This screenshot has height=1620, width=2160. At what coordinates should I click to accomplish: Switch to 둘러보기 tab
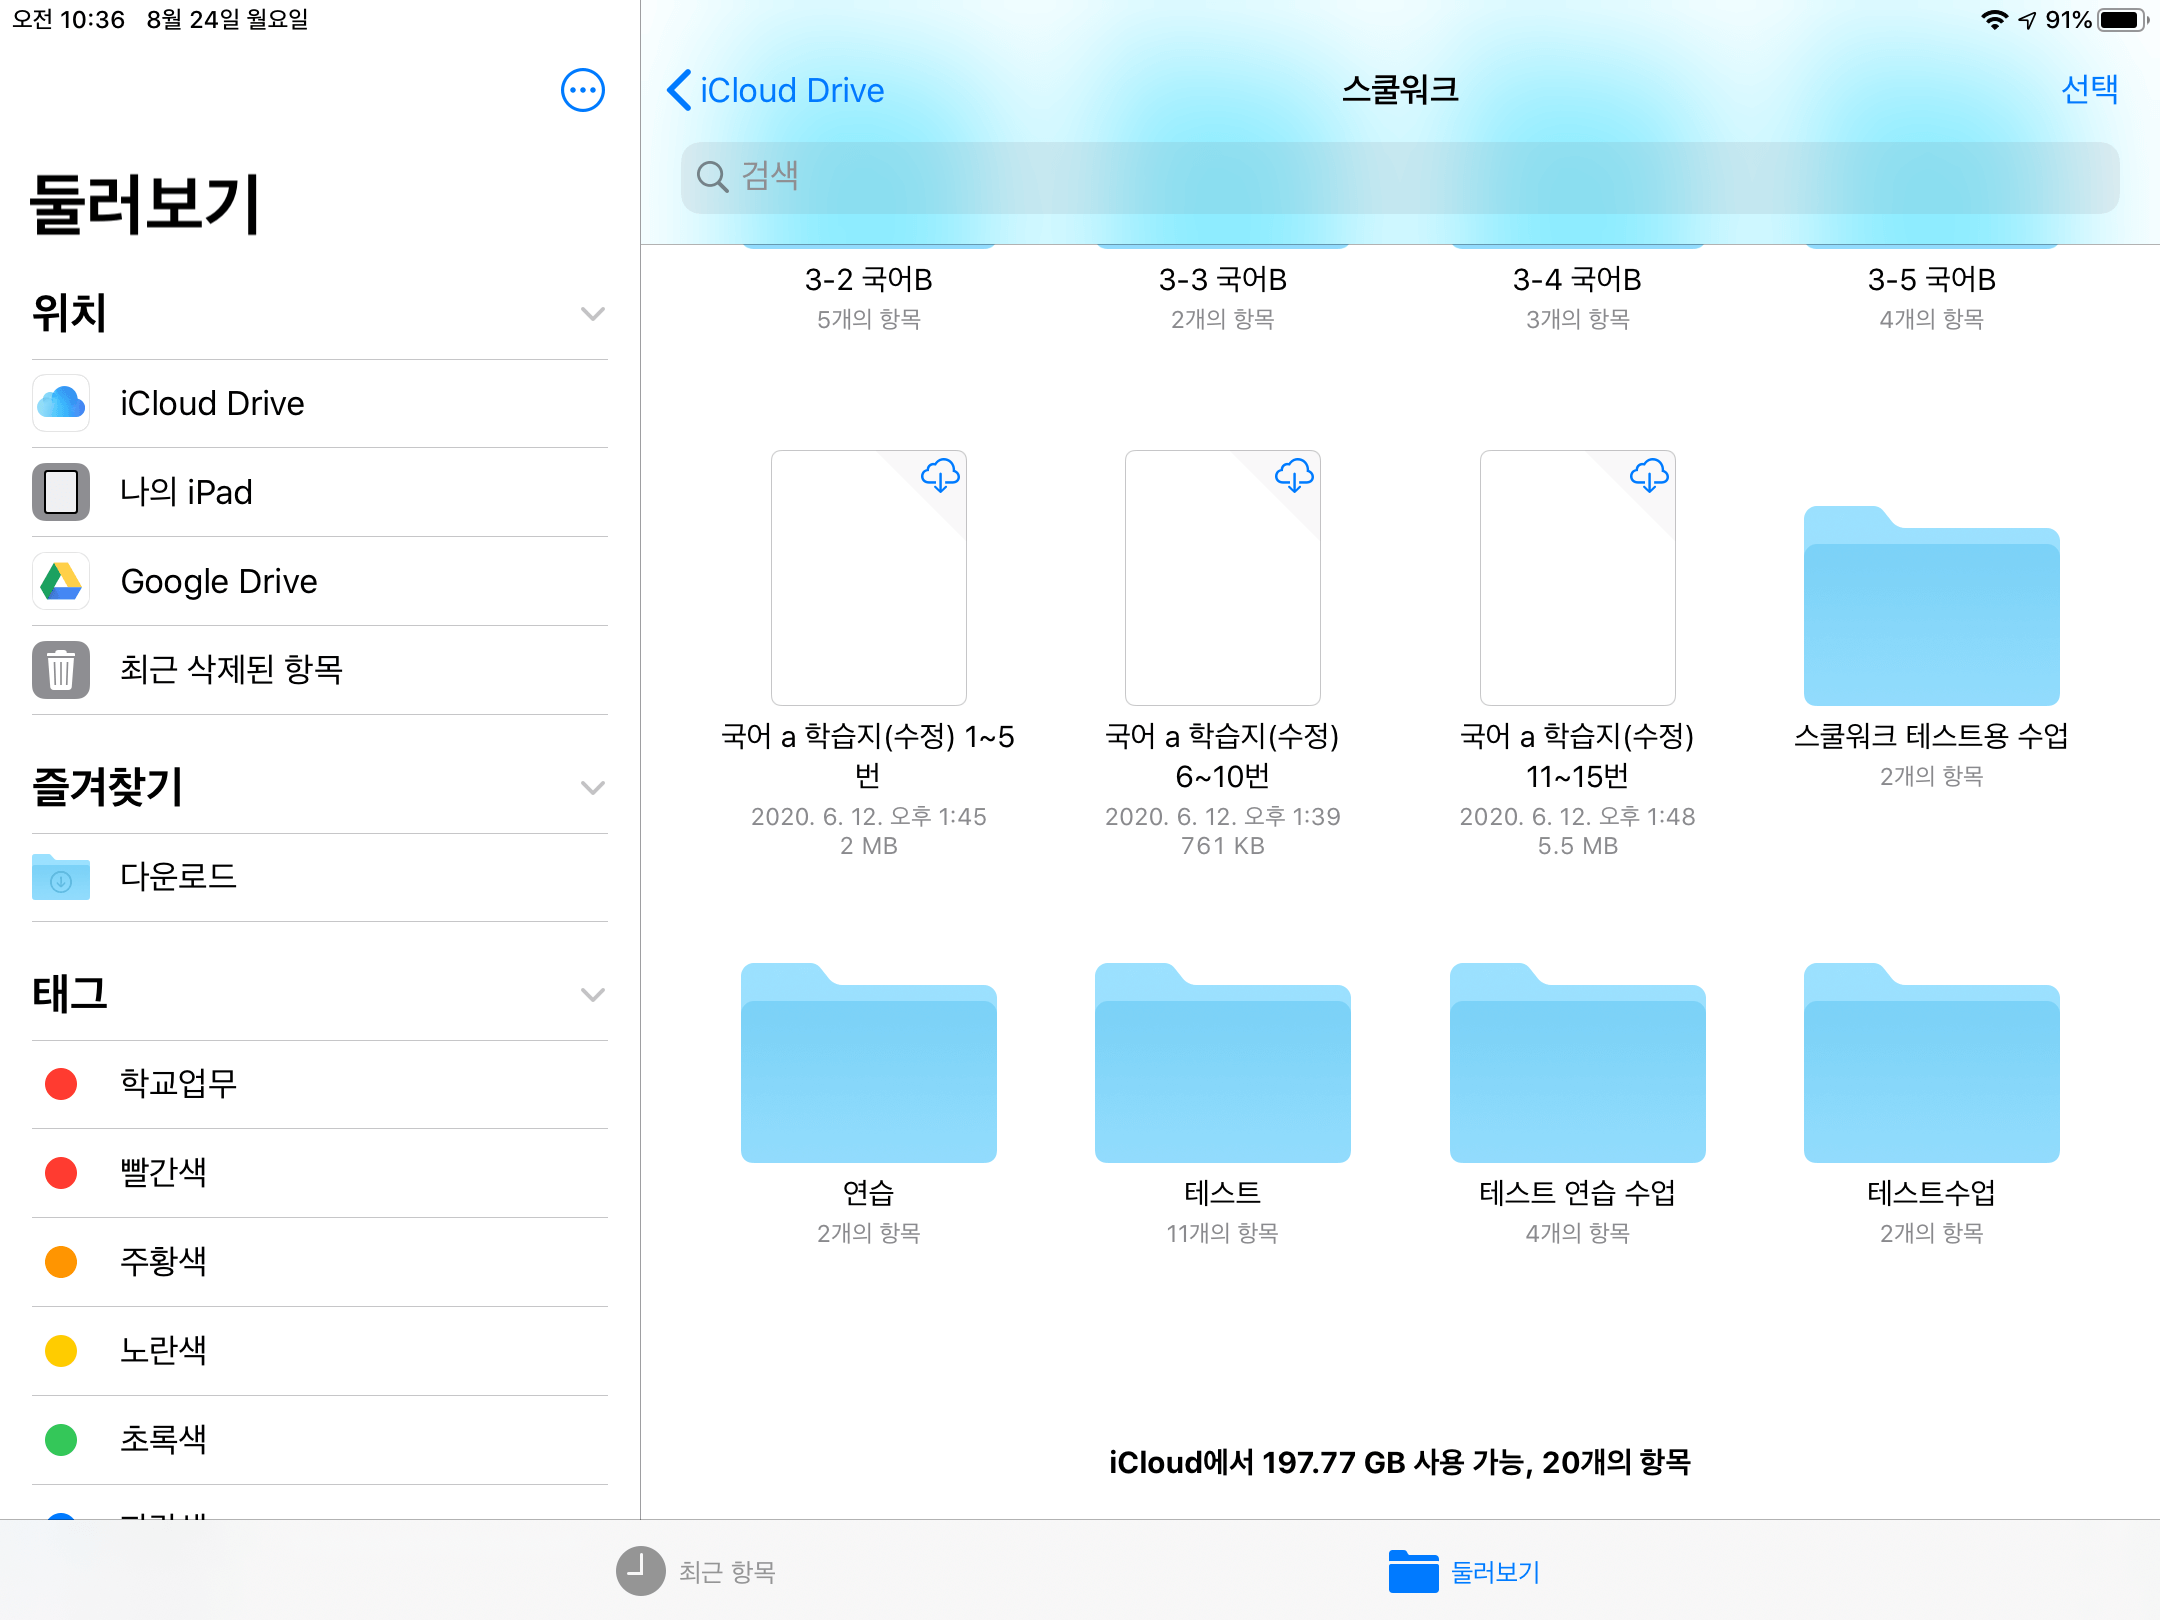pos(1464,1571)
